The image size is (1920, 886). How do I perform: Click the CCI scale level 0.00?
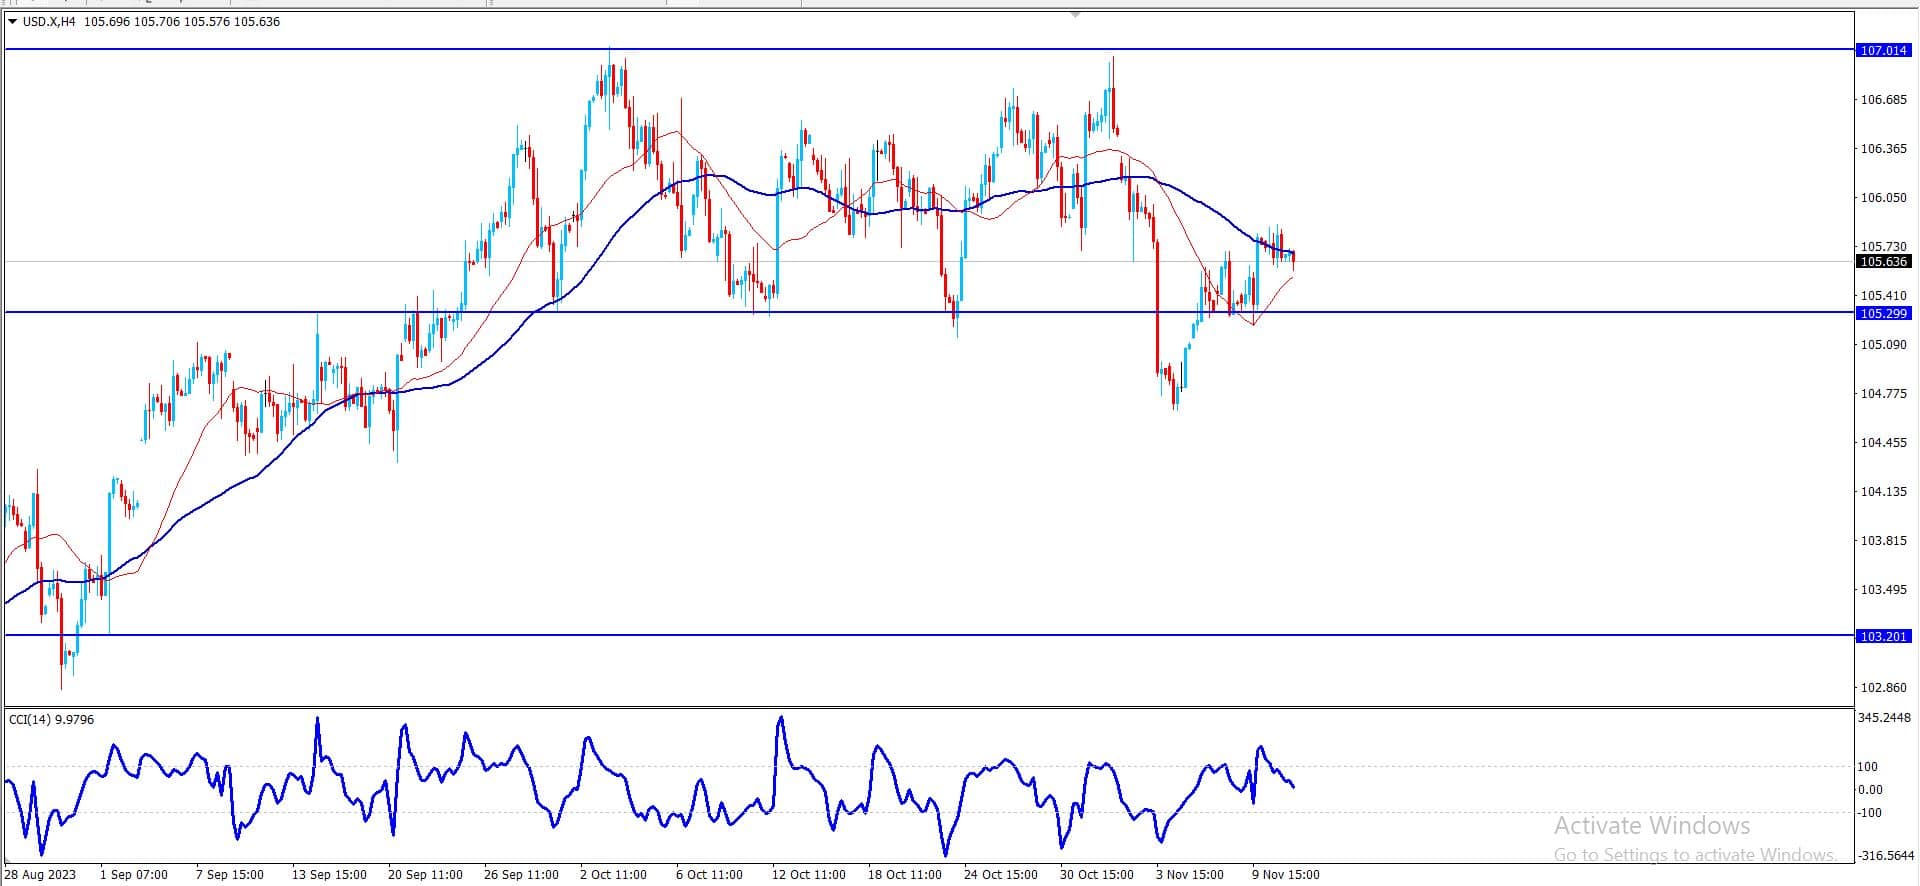click(1870, 790)
